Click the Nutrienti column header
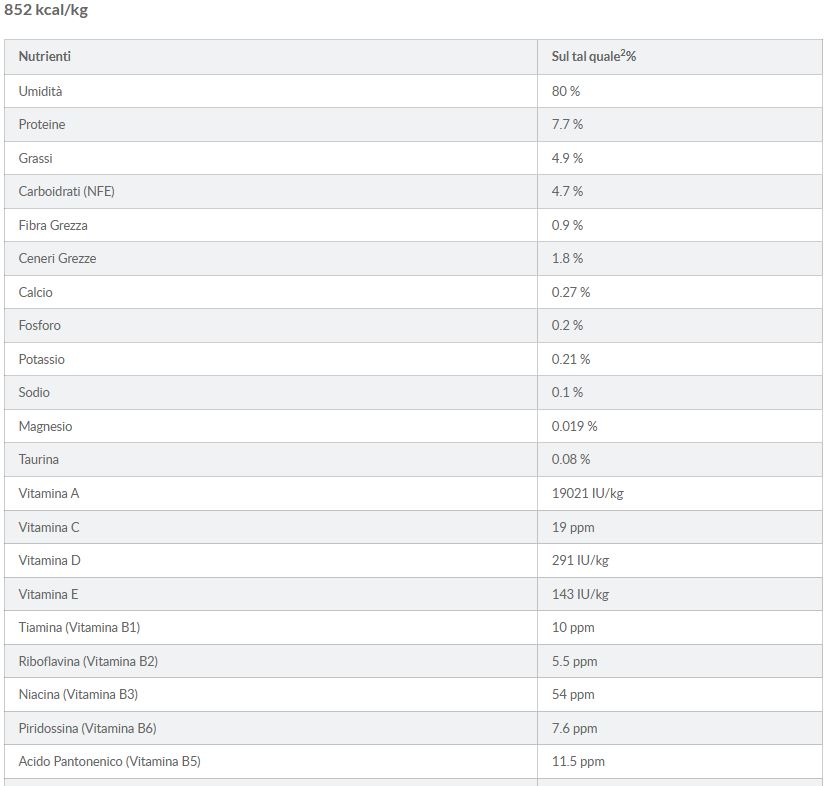 point(45,57)
